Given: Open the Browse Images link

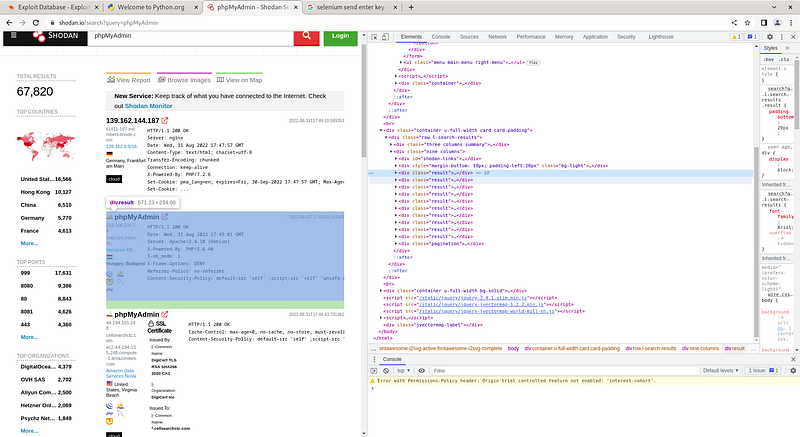Looking at the screenshot, I should (184, 80).
